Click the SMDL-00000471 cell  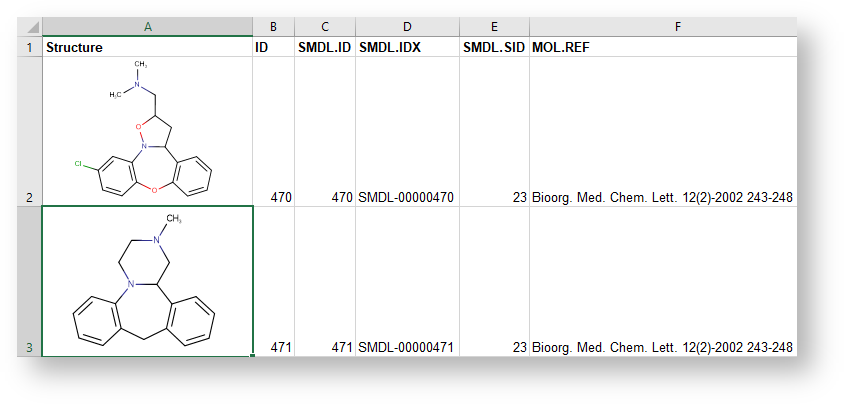pyautogui.click(x=406, y=348)
